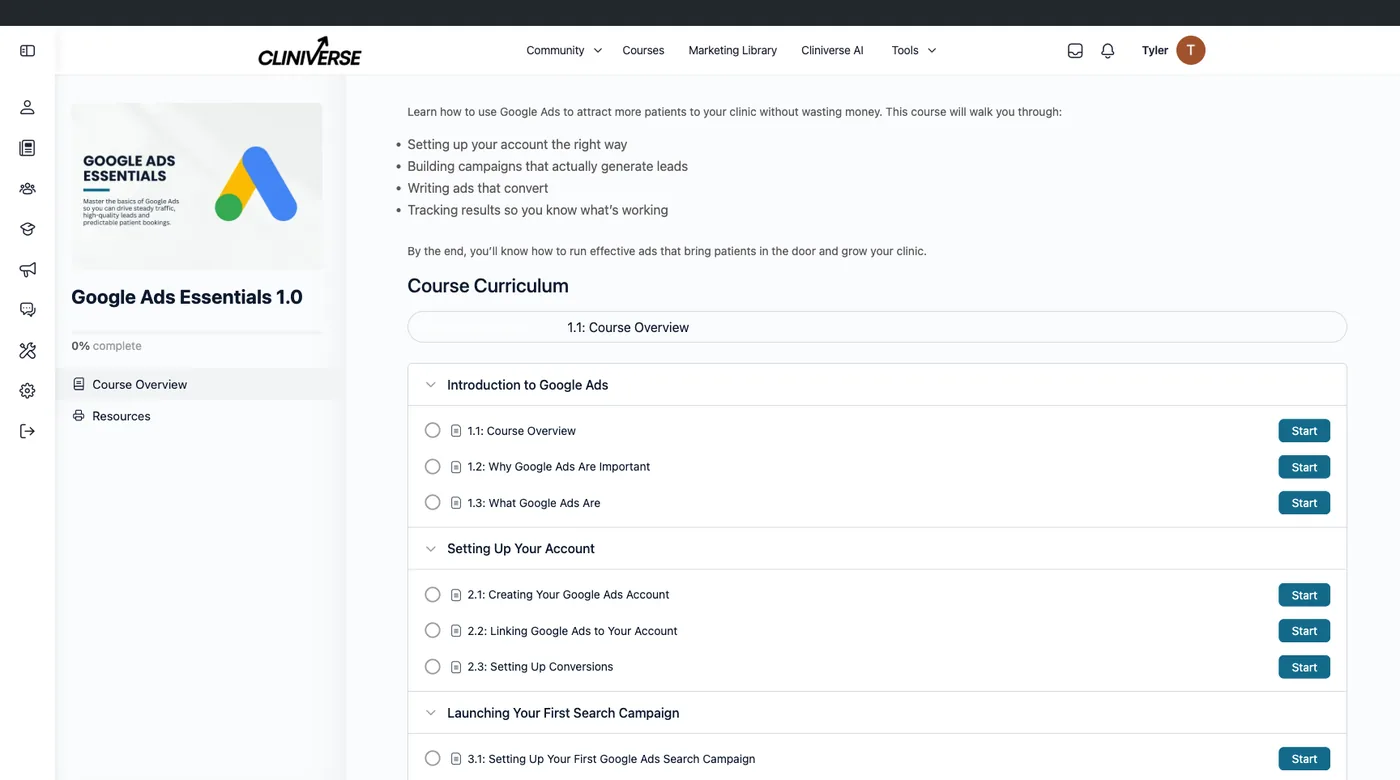
Task: Start lesson 1.3: What Google Ads Are
Action: pyautogui.click(x=1304, y=503)
